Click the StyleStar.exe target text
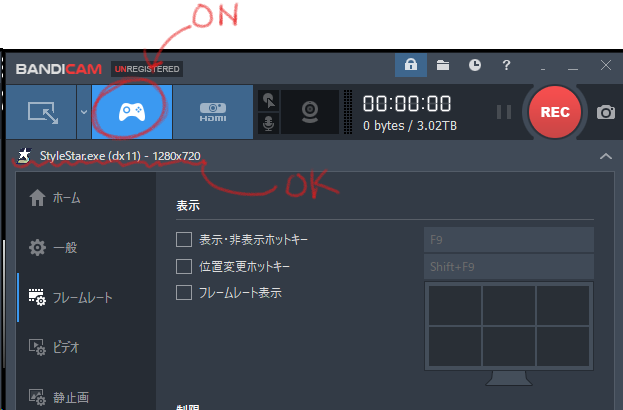Screen dimensions: 623x410 [x=120, y=156]
